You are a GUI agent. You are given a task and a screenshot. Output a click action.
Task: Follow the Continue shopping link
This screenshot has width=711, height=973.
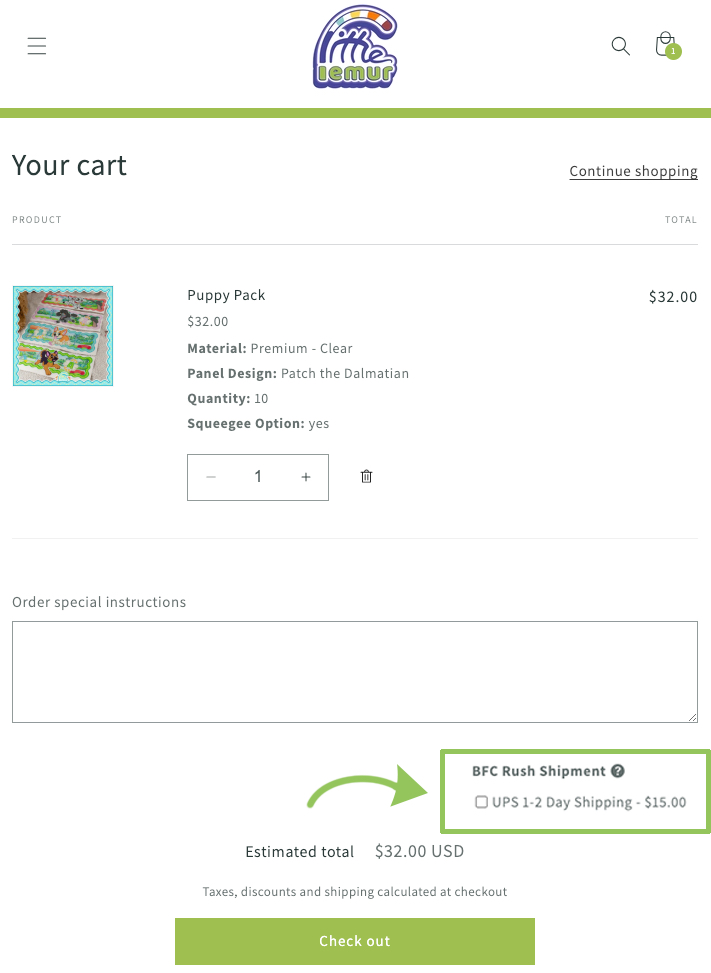click(633, 171)
